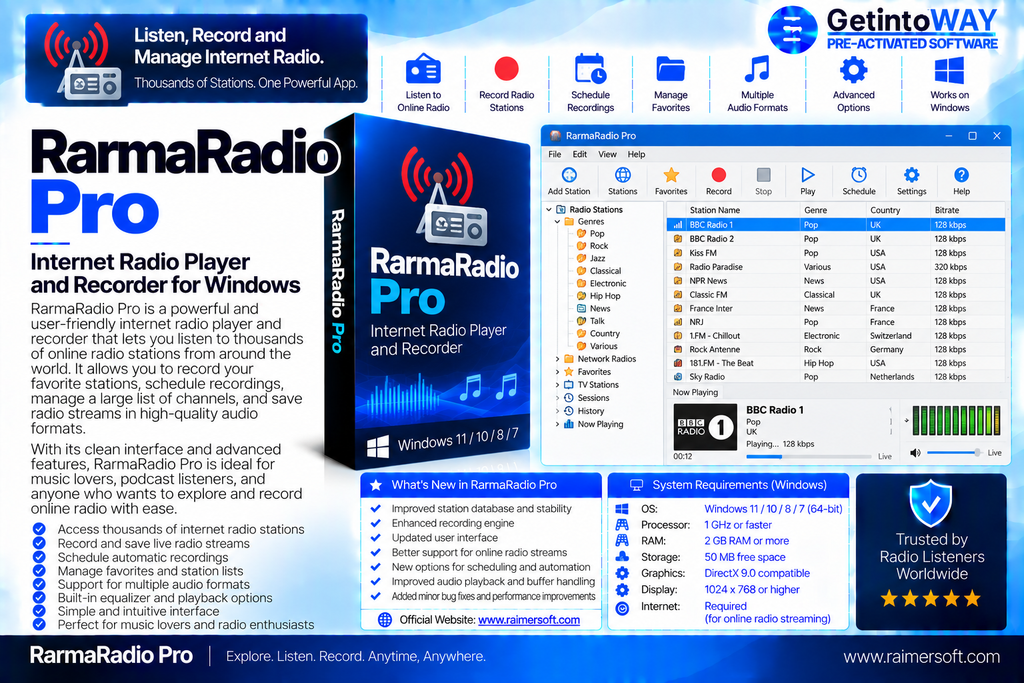Select the 1.FM - Chillout station row
The height and width of the screenshot is (683, 1024).
click(835, 336)
